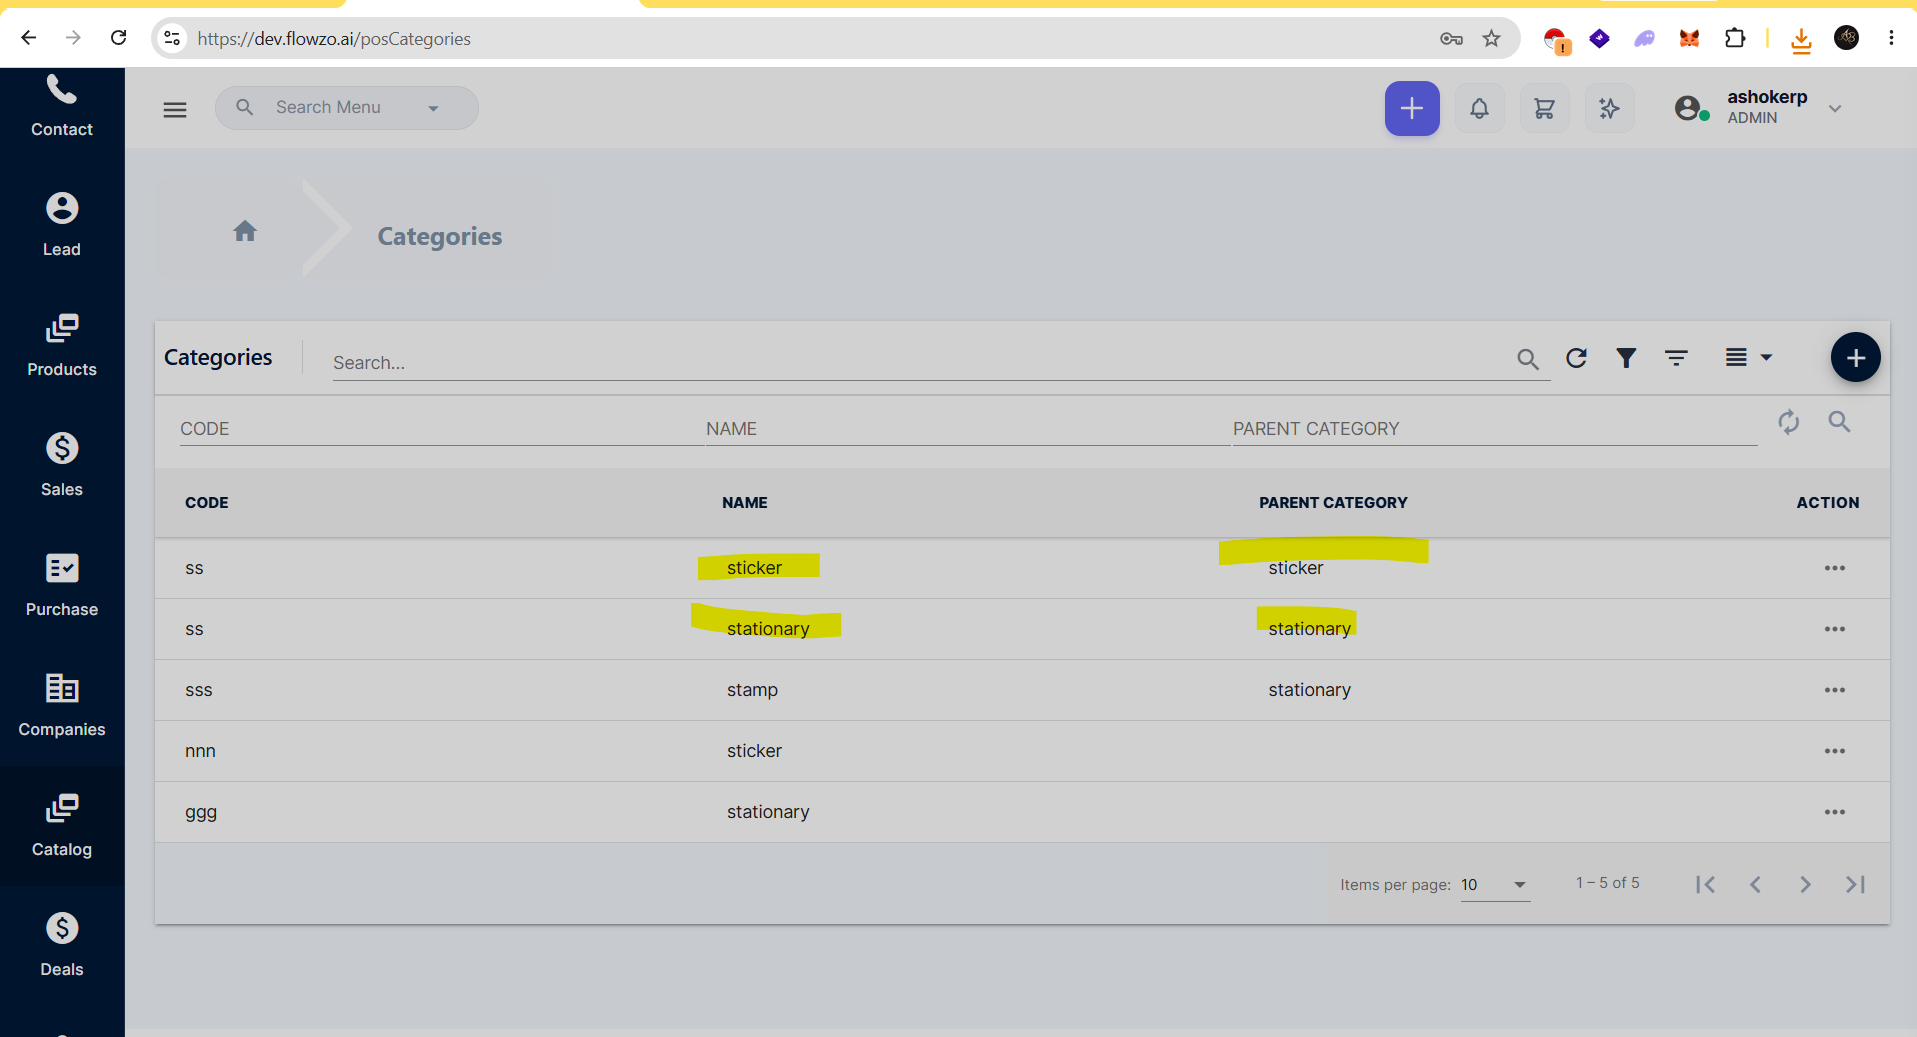Viewport: 1917px width, 1037px height.
Task: Open the shopping cart icon
Action: (x=1544, y=108)
